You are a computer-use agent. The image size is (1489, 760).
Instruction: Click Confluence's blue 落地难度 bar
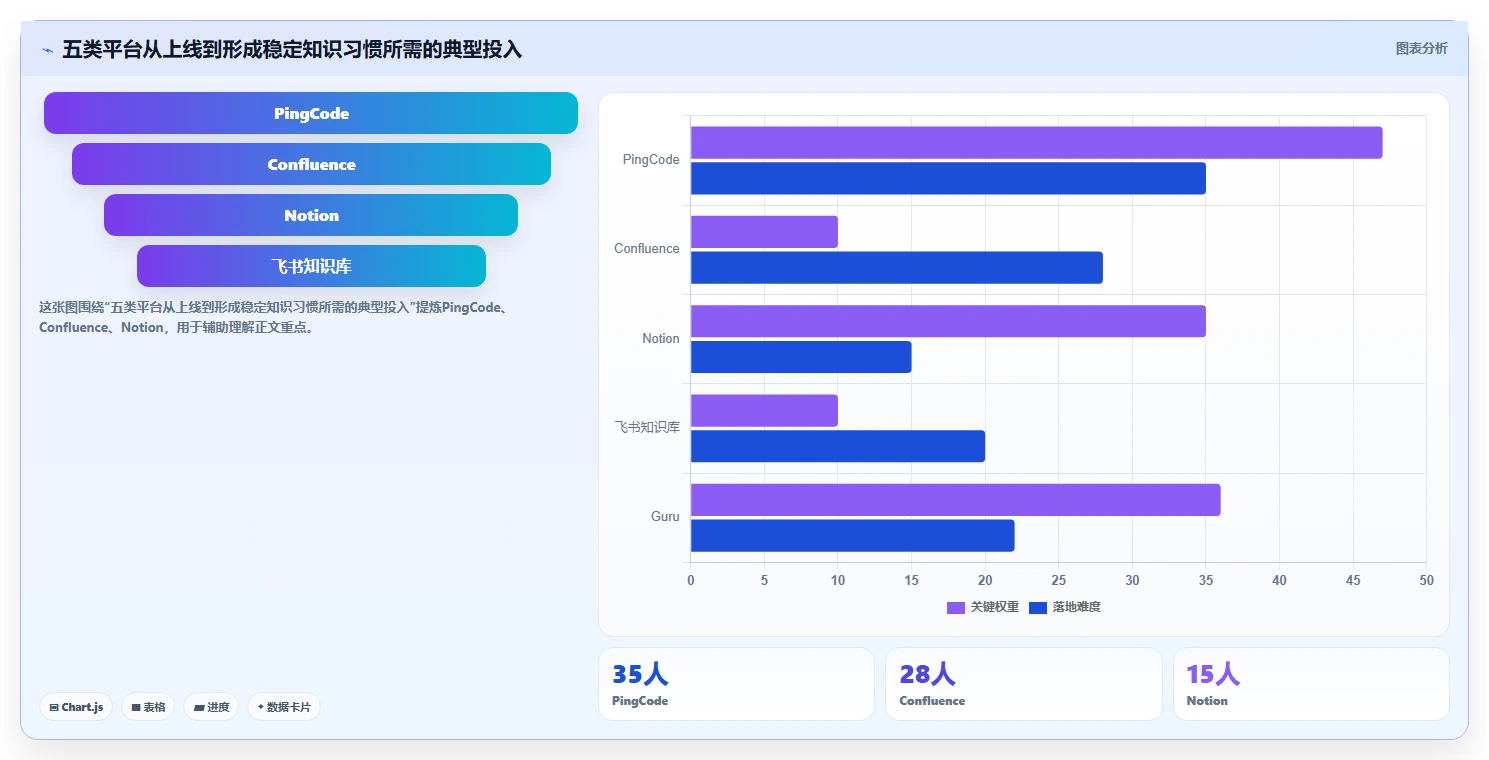click(x=896, y=267)
